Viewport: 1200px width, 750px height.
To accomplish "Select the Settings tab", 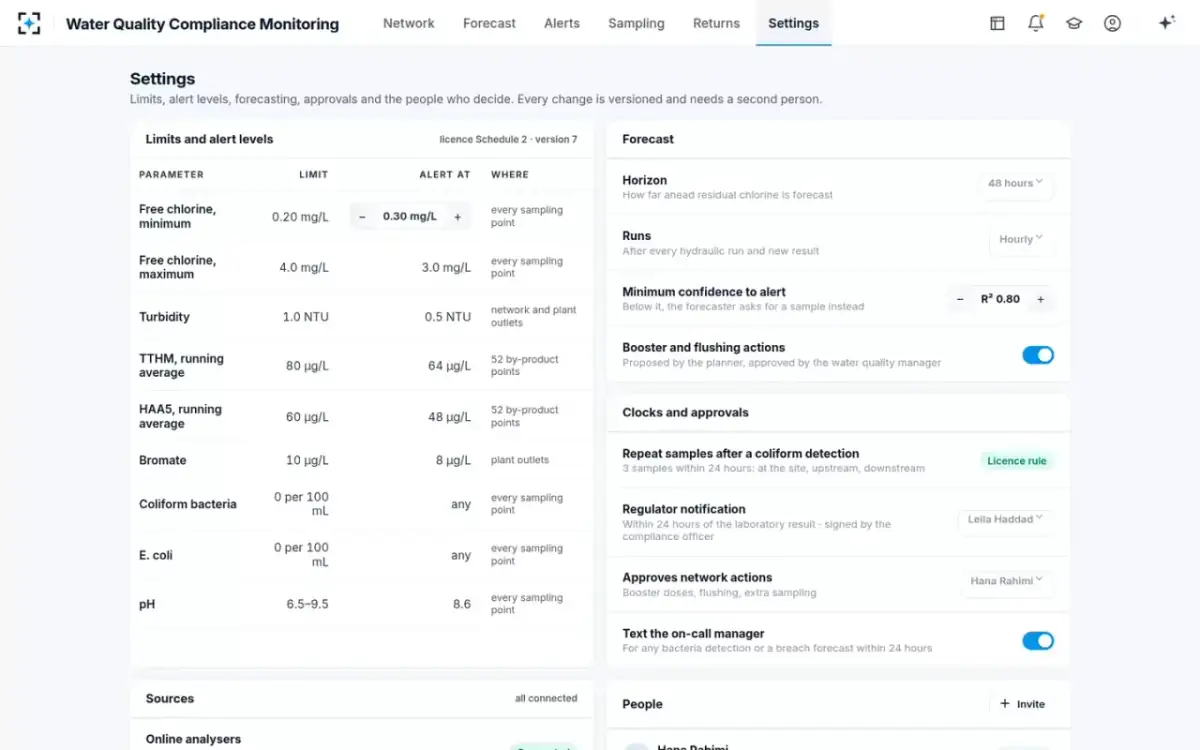I will [794, 23].
